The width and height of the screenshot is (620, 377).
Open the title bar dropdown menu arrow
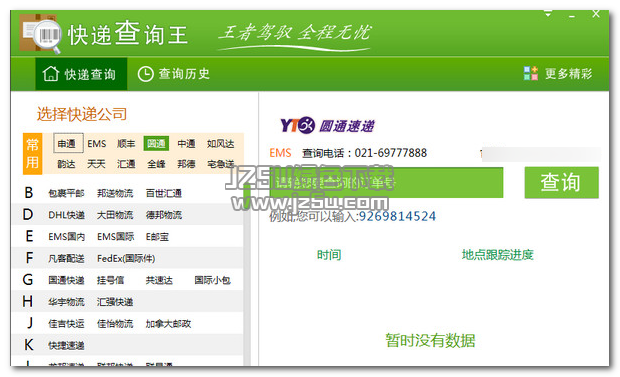click(548, 14)
